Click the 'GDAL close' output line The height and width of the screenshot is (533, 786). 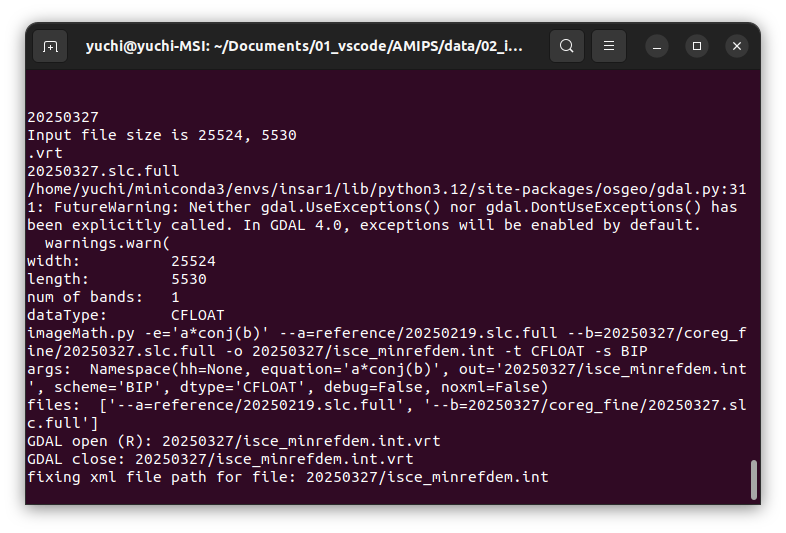pos(221,459)
